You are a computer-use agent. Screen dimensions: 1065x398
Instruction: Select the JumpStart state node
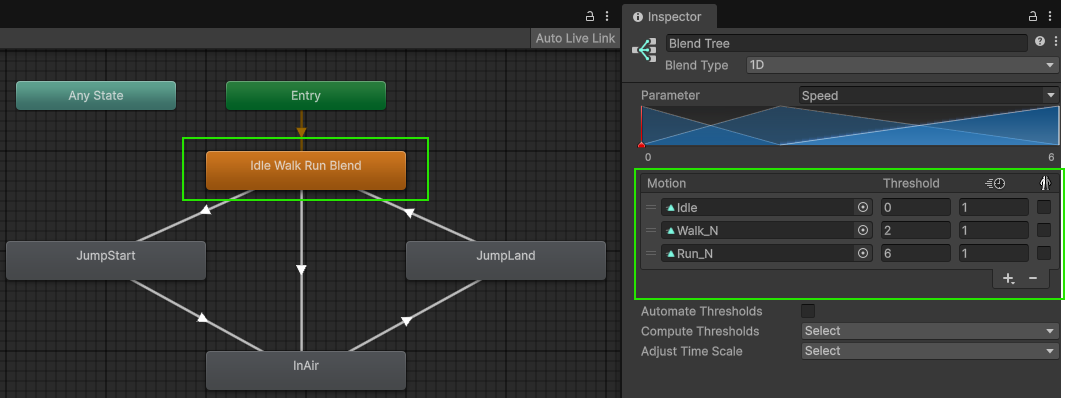pos(106,260)
